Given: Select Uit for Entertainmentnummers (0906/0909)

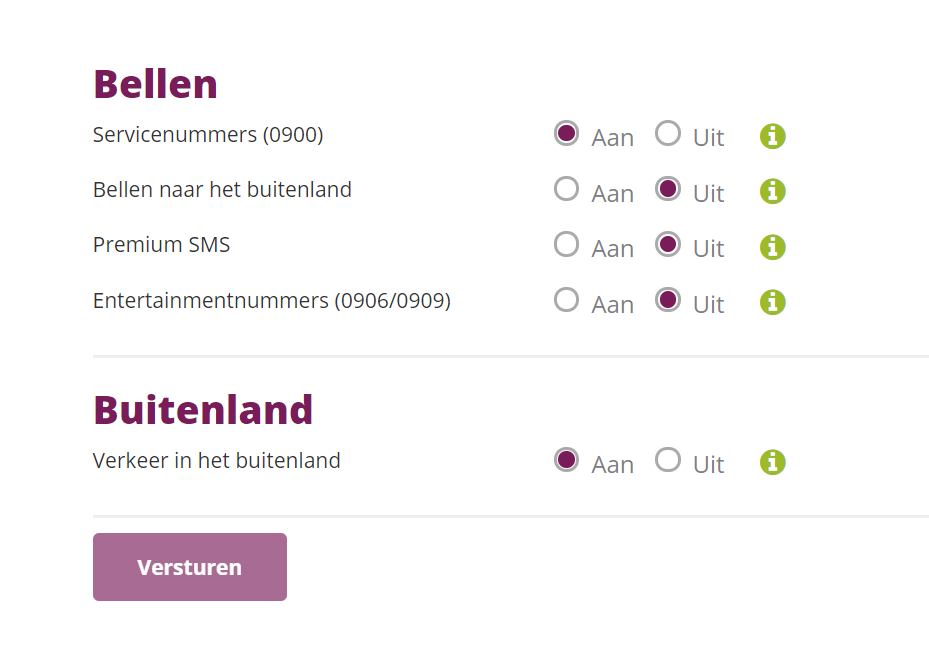Looking at the screenshot, I should point(668,299).
